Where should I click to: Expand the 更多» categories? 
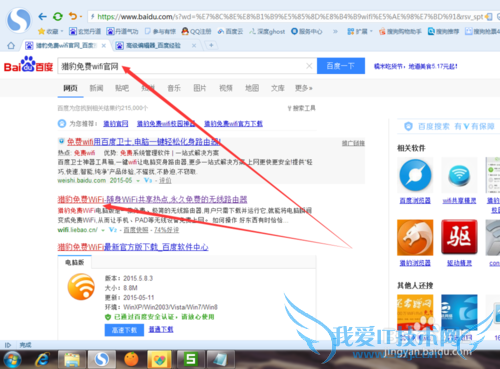point(304,88)
